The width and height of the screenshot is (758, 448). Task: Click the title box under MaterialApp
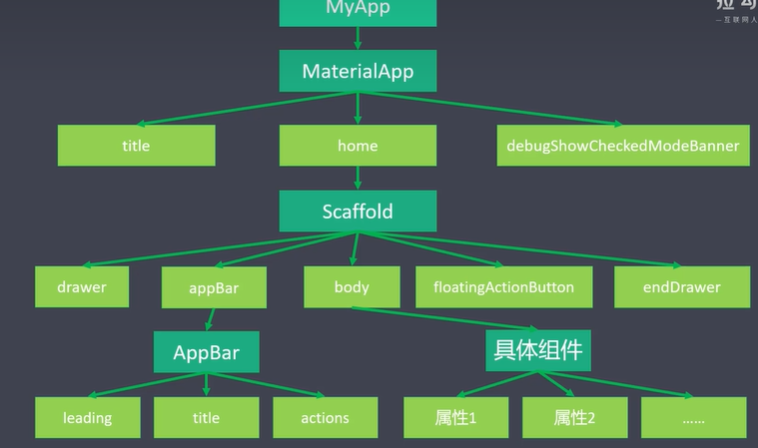click(x=136, y=146)
